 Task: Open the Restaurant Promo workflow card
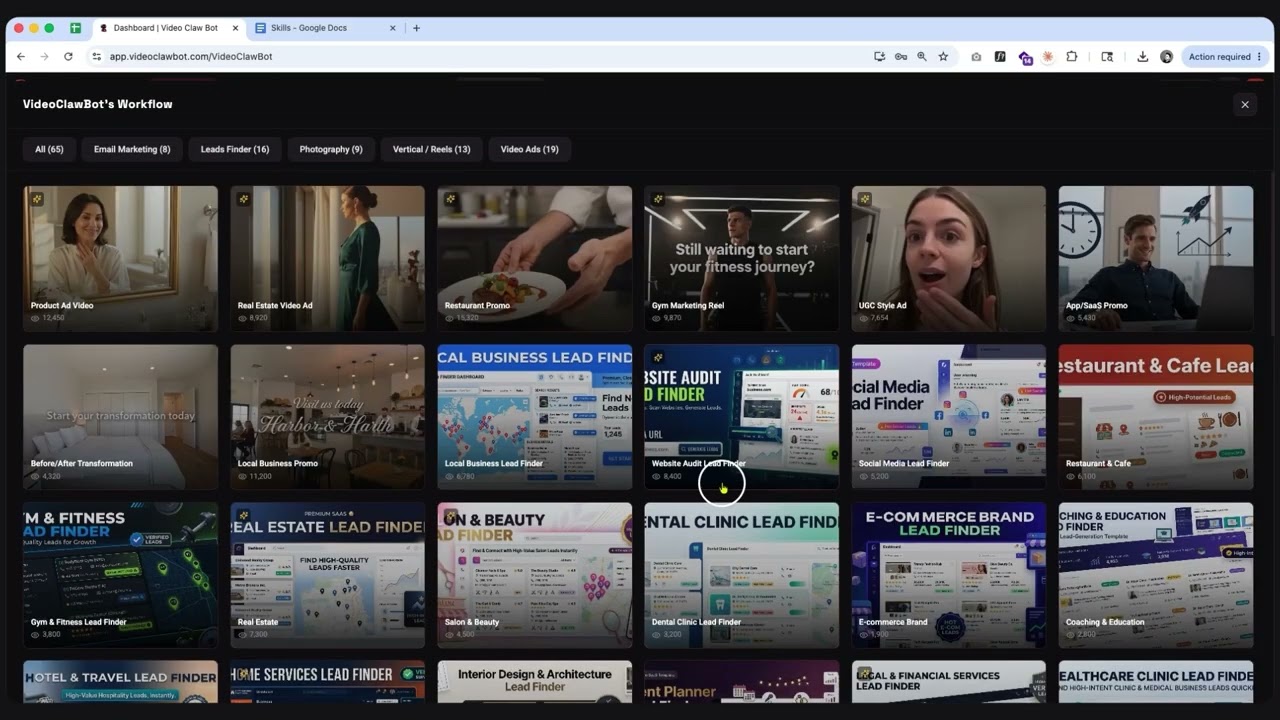[x=534, y=258]
